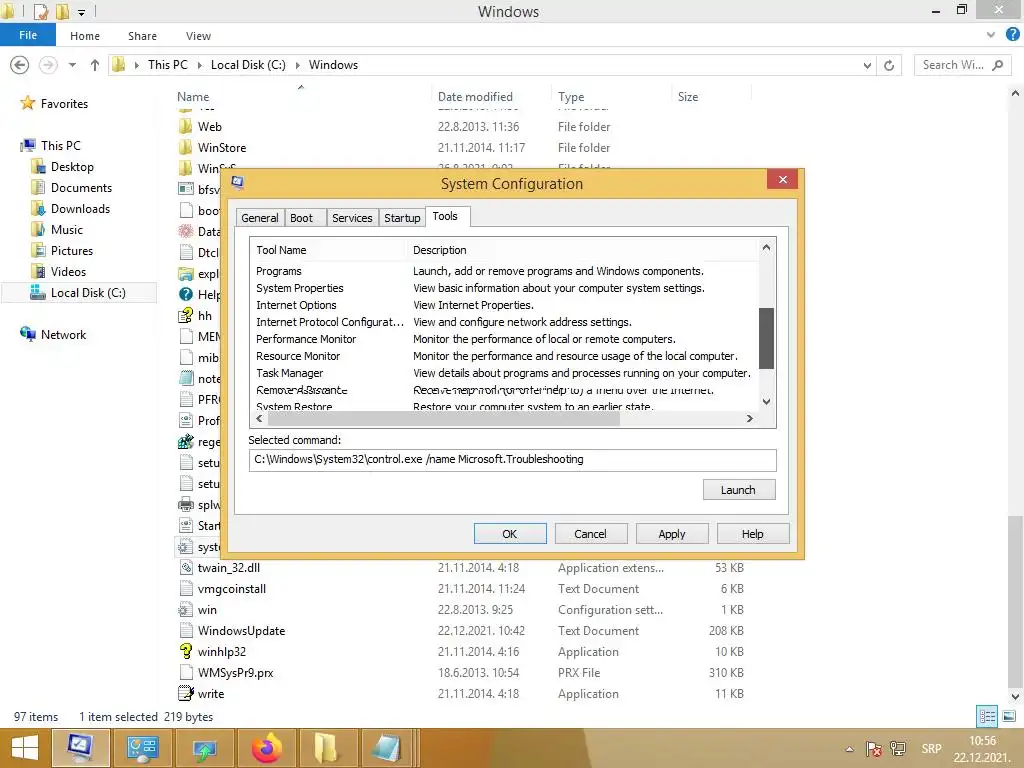Click the search magnifier icon
The height and width of the screenshot is (768, 1024).
coord(998,65)
